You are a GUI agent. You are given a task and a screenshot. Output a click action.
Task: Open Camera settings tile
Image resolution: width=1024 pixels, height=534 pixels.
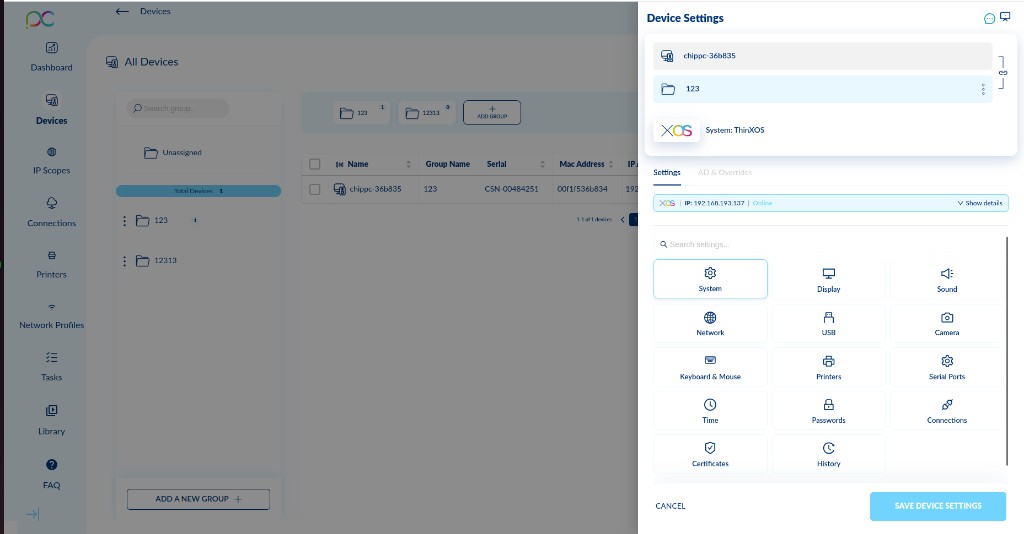coord(946,323)
